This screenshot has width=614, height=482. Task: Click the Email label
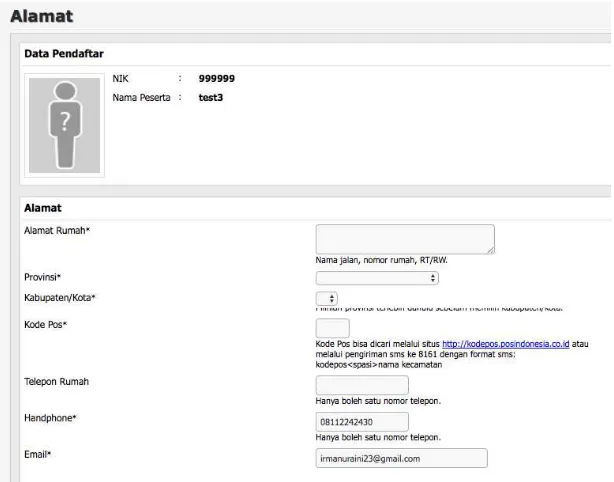point(38,455)
